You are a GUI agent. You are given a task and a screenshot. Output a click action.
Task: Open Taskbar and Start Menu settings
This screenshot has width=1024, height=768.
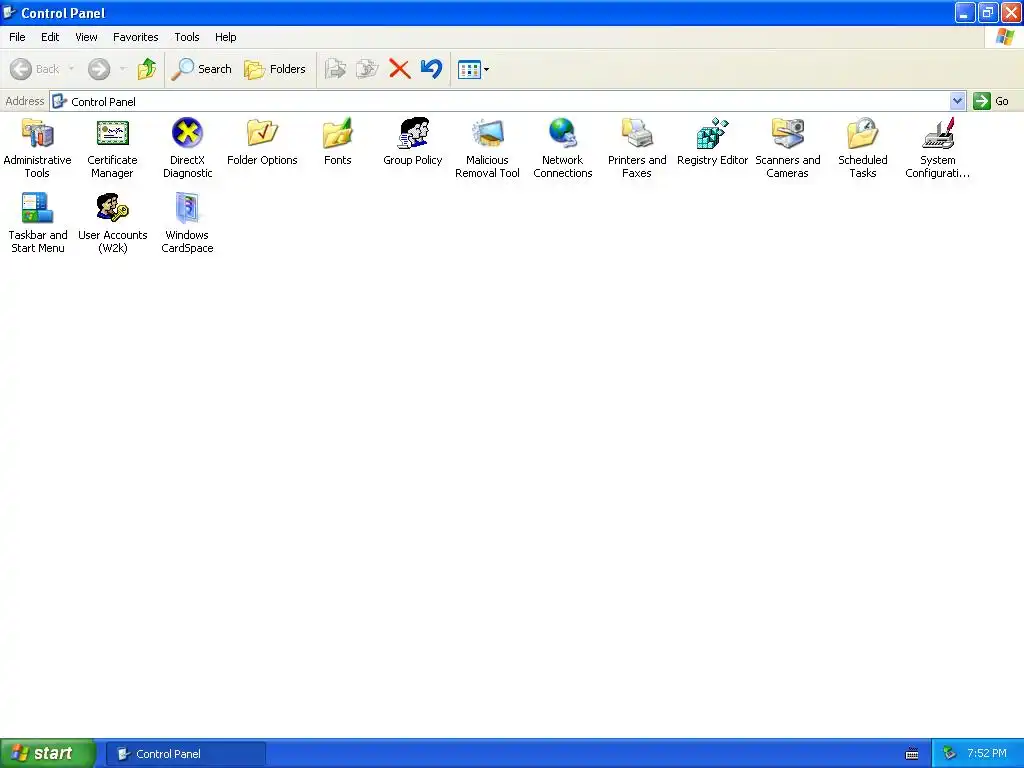37,223
